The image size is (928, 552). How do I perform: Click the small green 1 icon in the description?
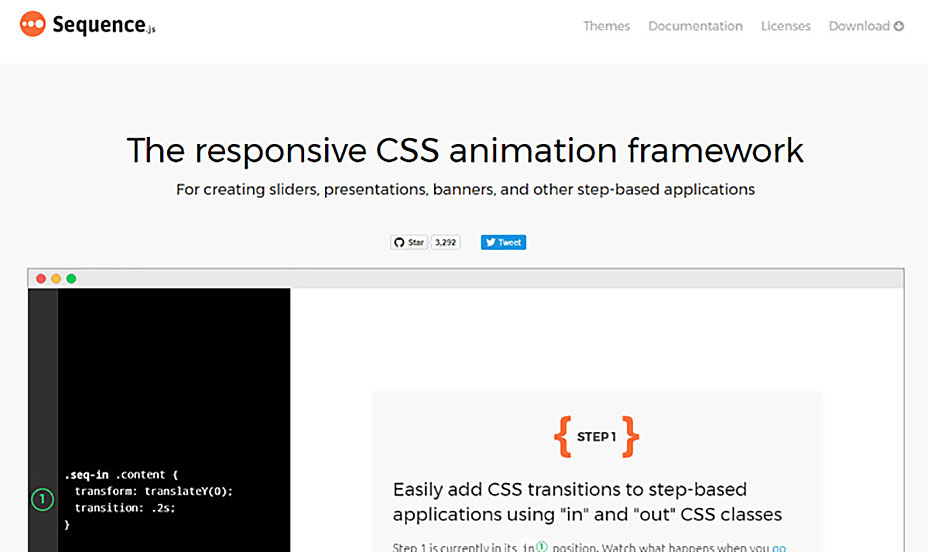pyautogui.click(x=542, y=547)
